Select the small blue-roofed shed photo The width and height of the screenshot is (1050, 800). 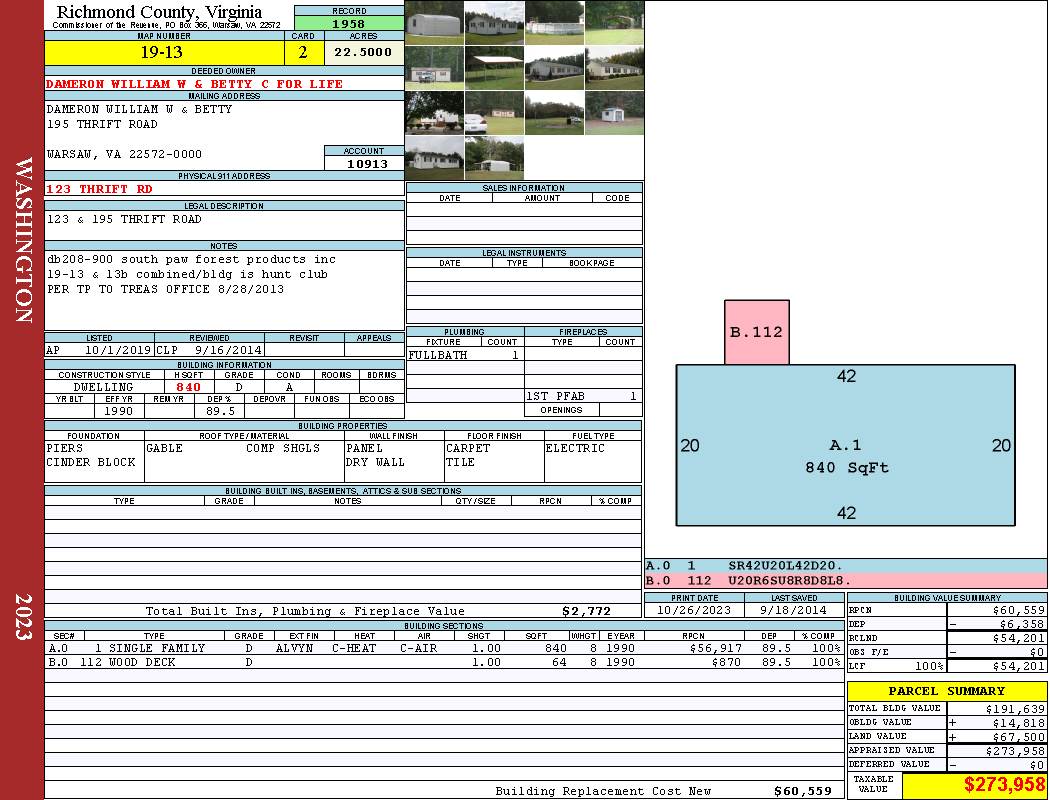point(613,112)
